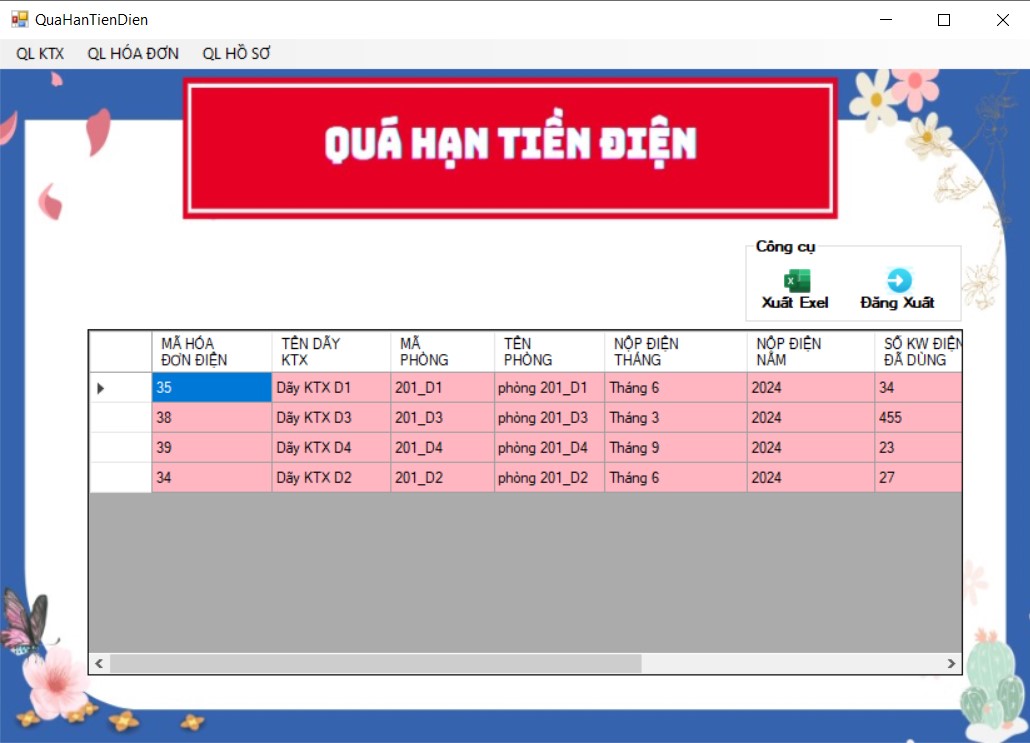1030x743 pixels.
Task: Select invoice code cell 35
Action: [x=212, y=388]
